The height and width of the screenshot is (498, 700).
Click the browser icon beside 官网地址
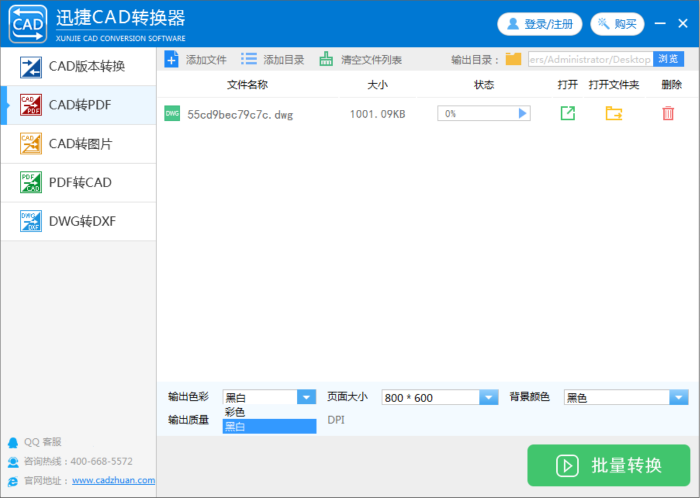click(x=13, y=481)
